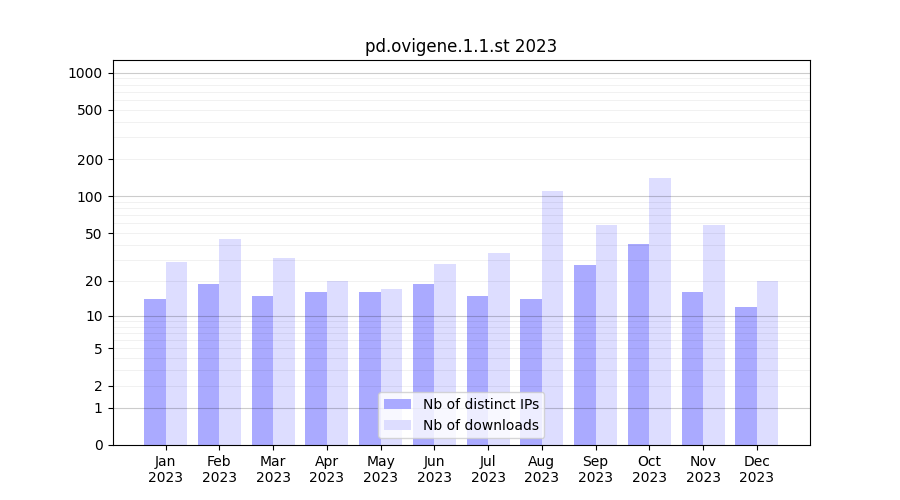Select the April 2023 distinct IPs bar
The image size is (900, 500).
pyautogui.click(x=316, y=368)
